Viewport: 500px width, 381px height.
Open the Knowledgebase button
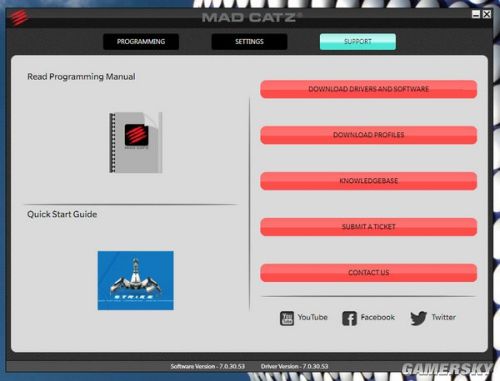coord(369,181)
